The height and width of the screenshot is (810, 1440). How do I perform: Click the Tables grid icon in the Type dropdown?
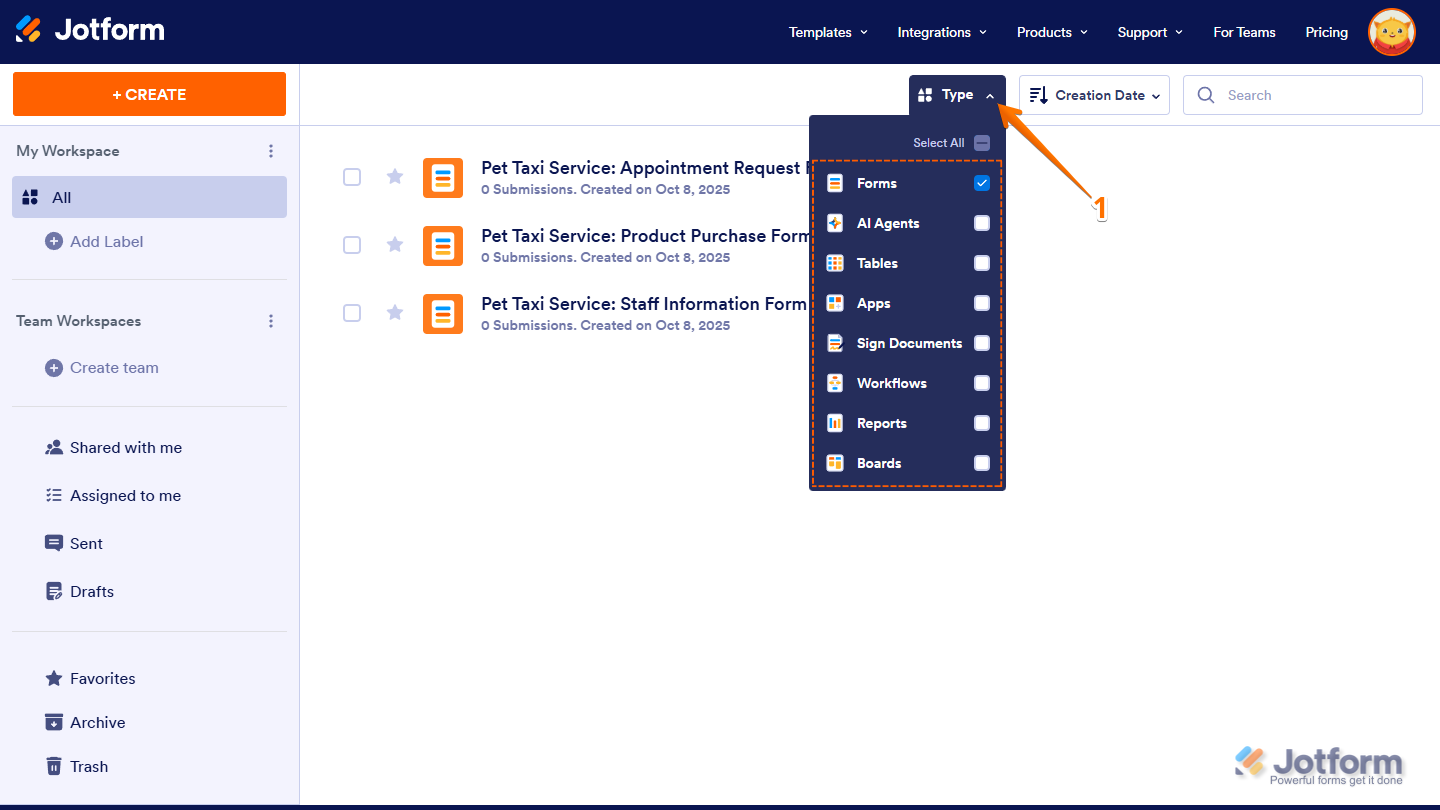[834, 263]
